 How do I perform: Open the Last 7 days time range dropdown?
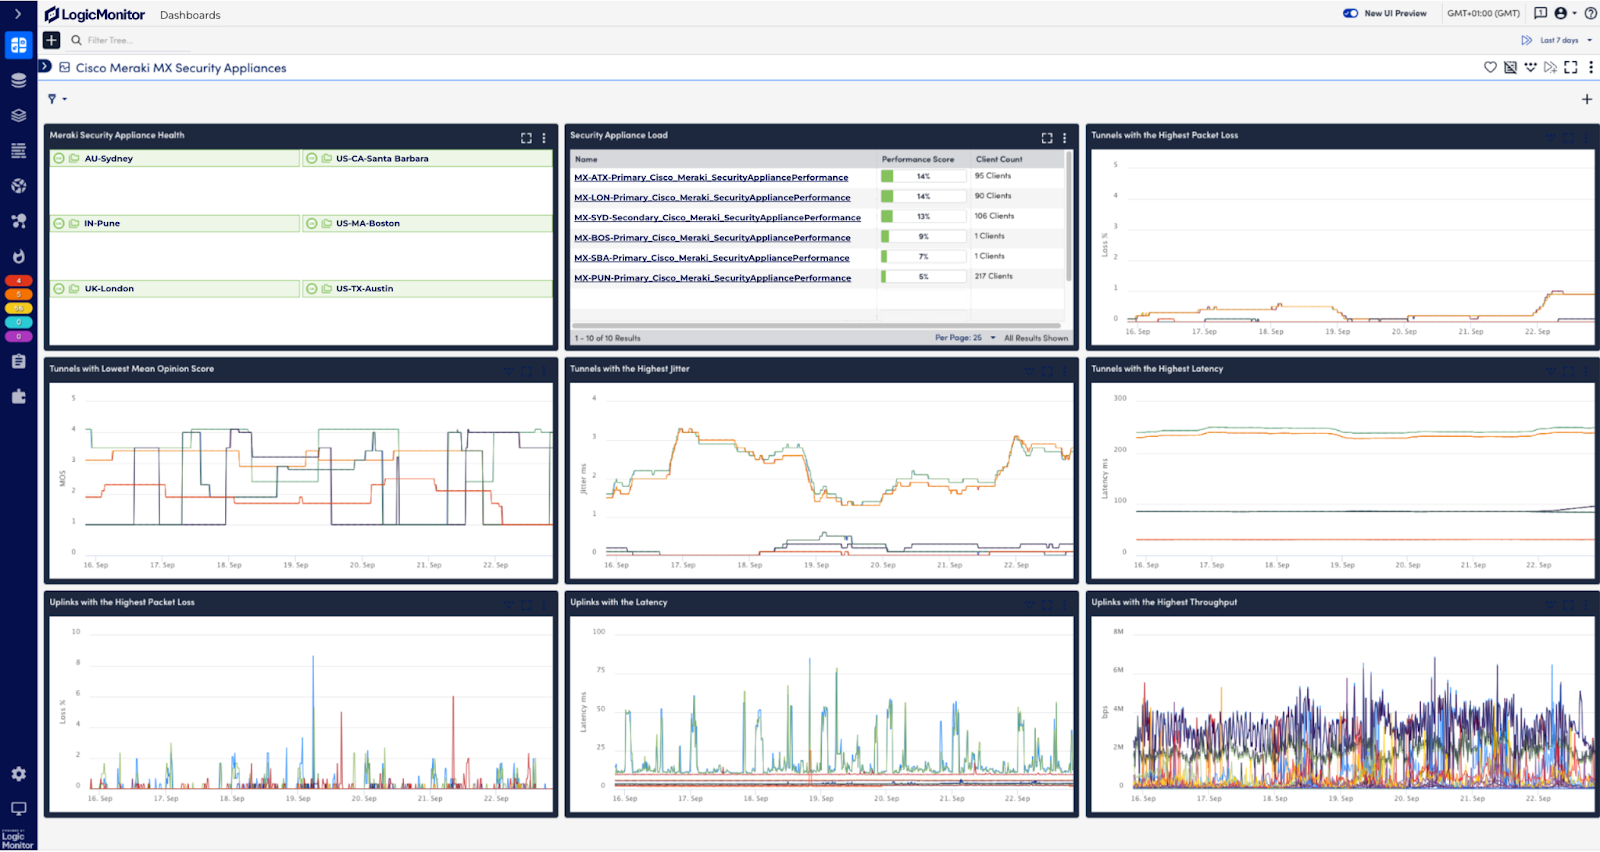pyautogui.click(x=1560, y=40)
